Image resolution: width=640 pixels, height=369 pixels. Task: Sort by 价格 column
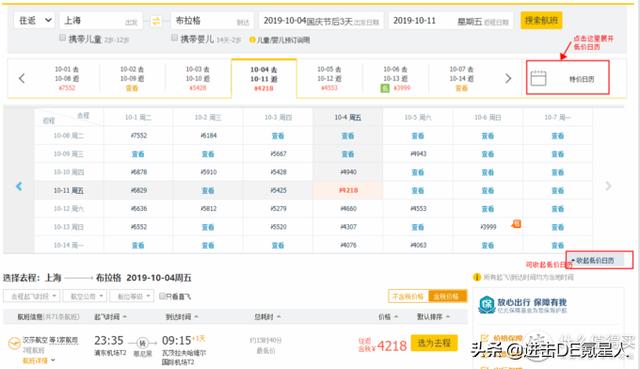[x=388, y=317]
